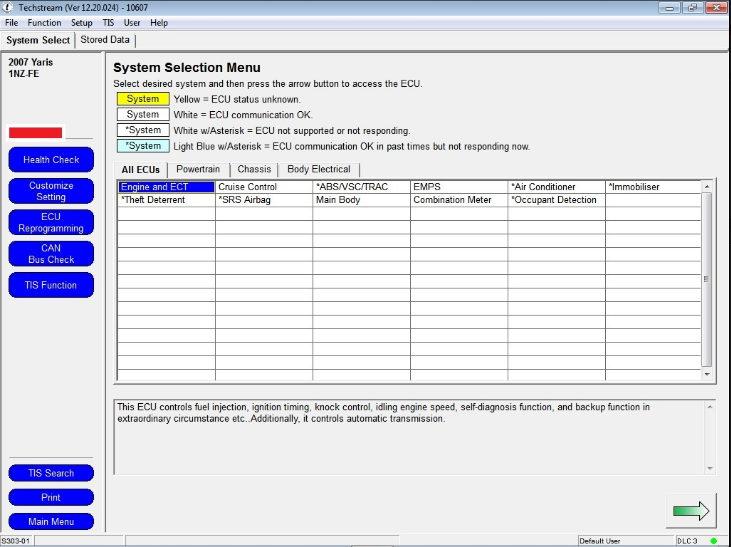This screenshot has height=547, width=731.
Task: Open the User menu
Action: point(132,23)
